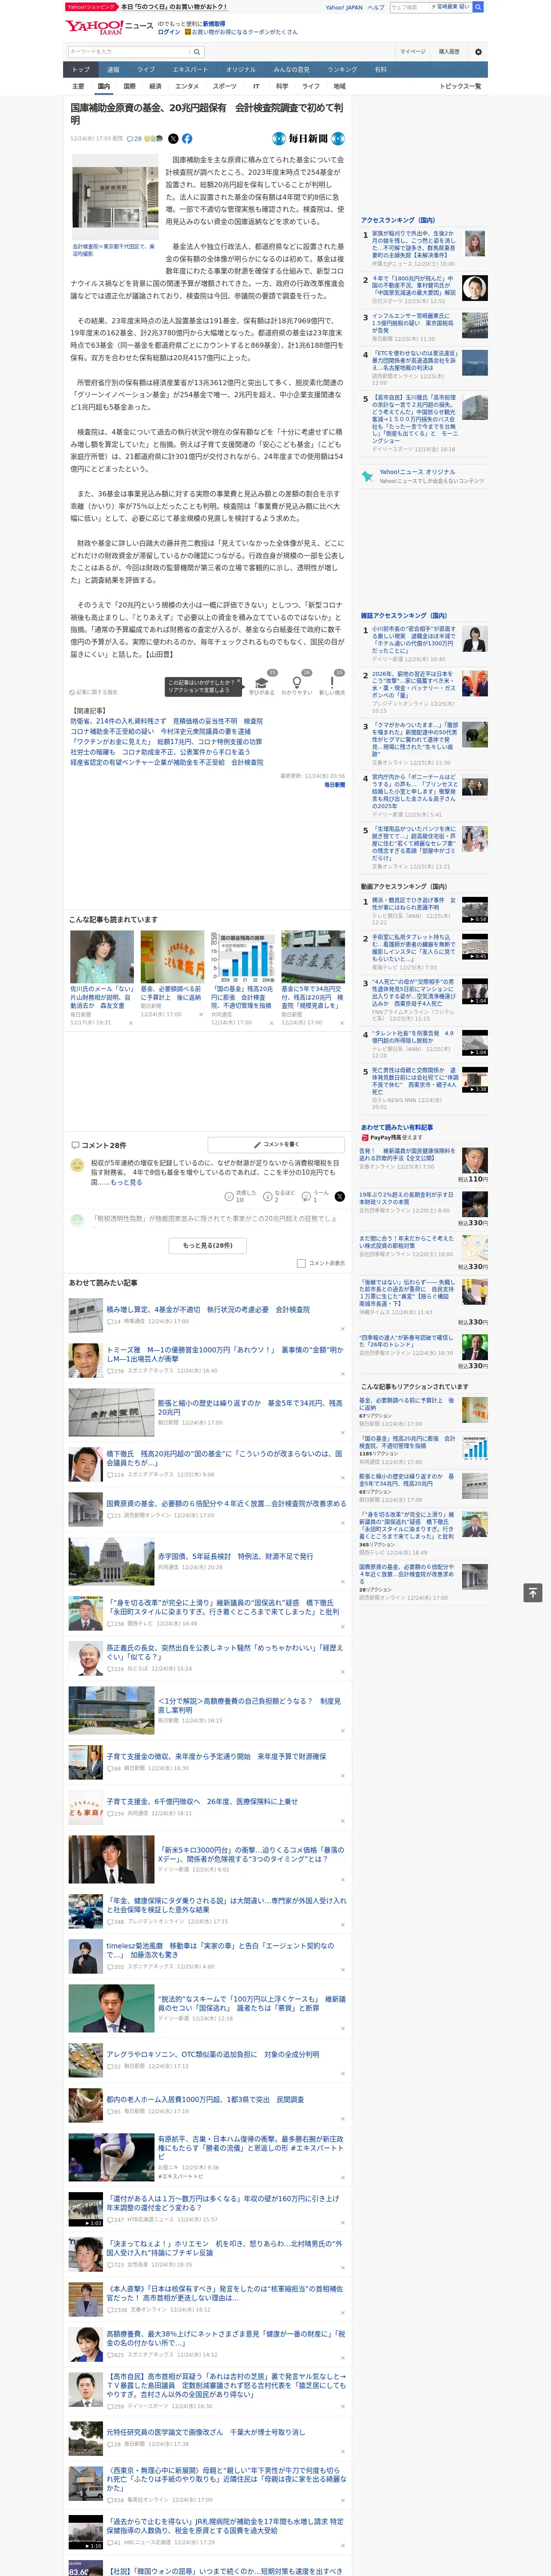Image resolution: width=551 pixels, height=2576 pixels.
Task: Share the top comment on X
Action: click(339, 1196)
